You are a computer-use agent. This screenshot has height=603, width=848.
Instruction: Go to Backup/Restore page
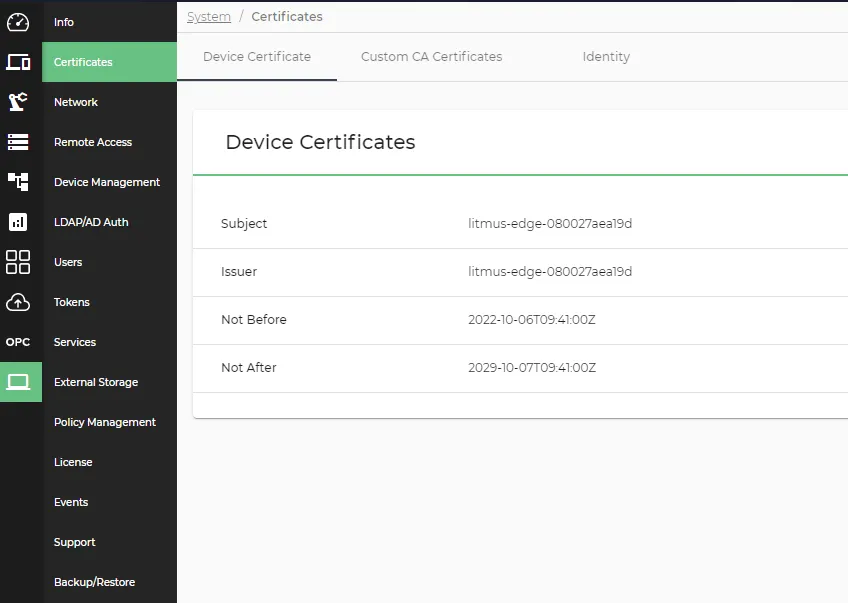tap(95, 582)
